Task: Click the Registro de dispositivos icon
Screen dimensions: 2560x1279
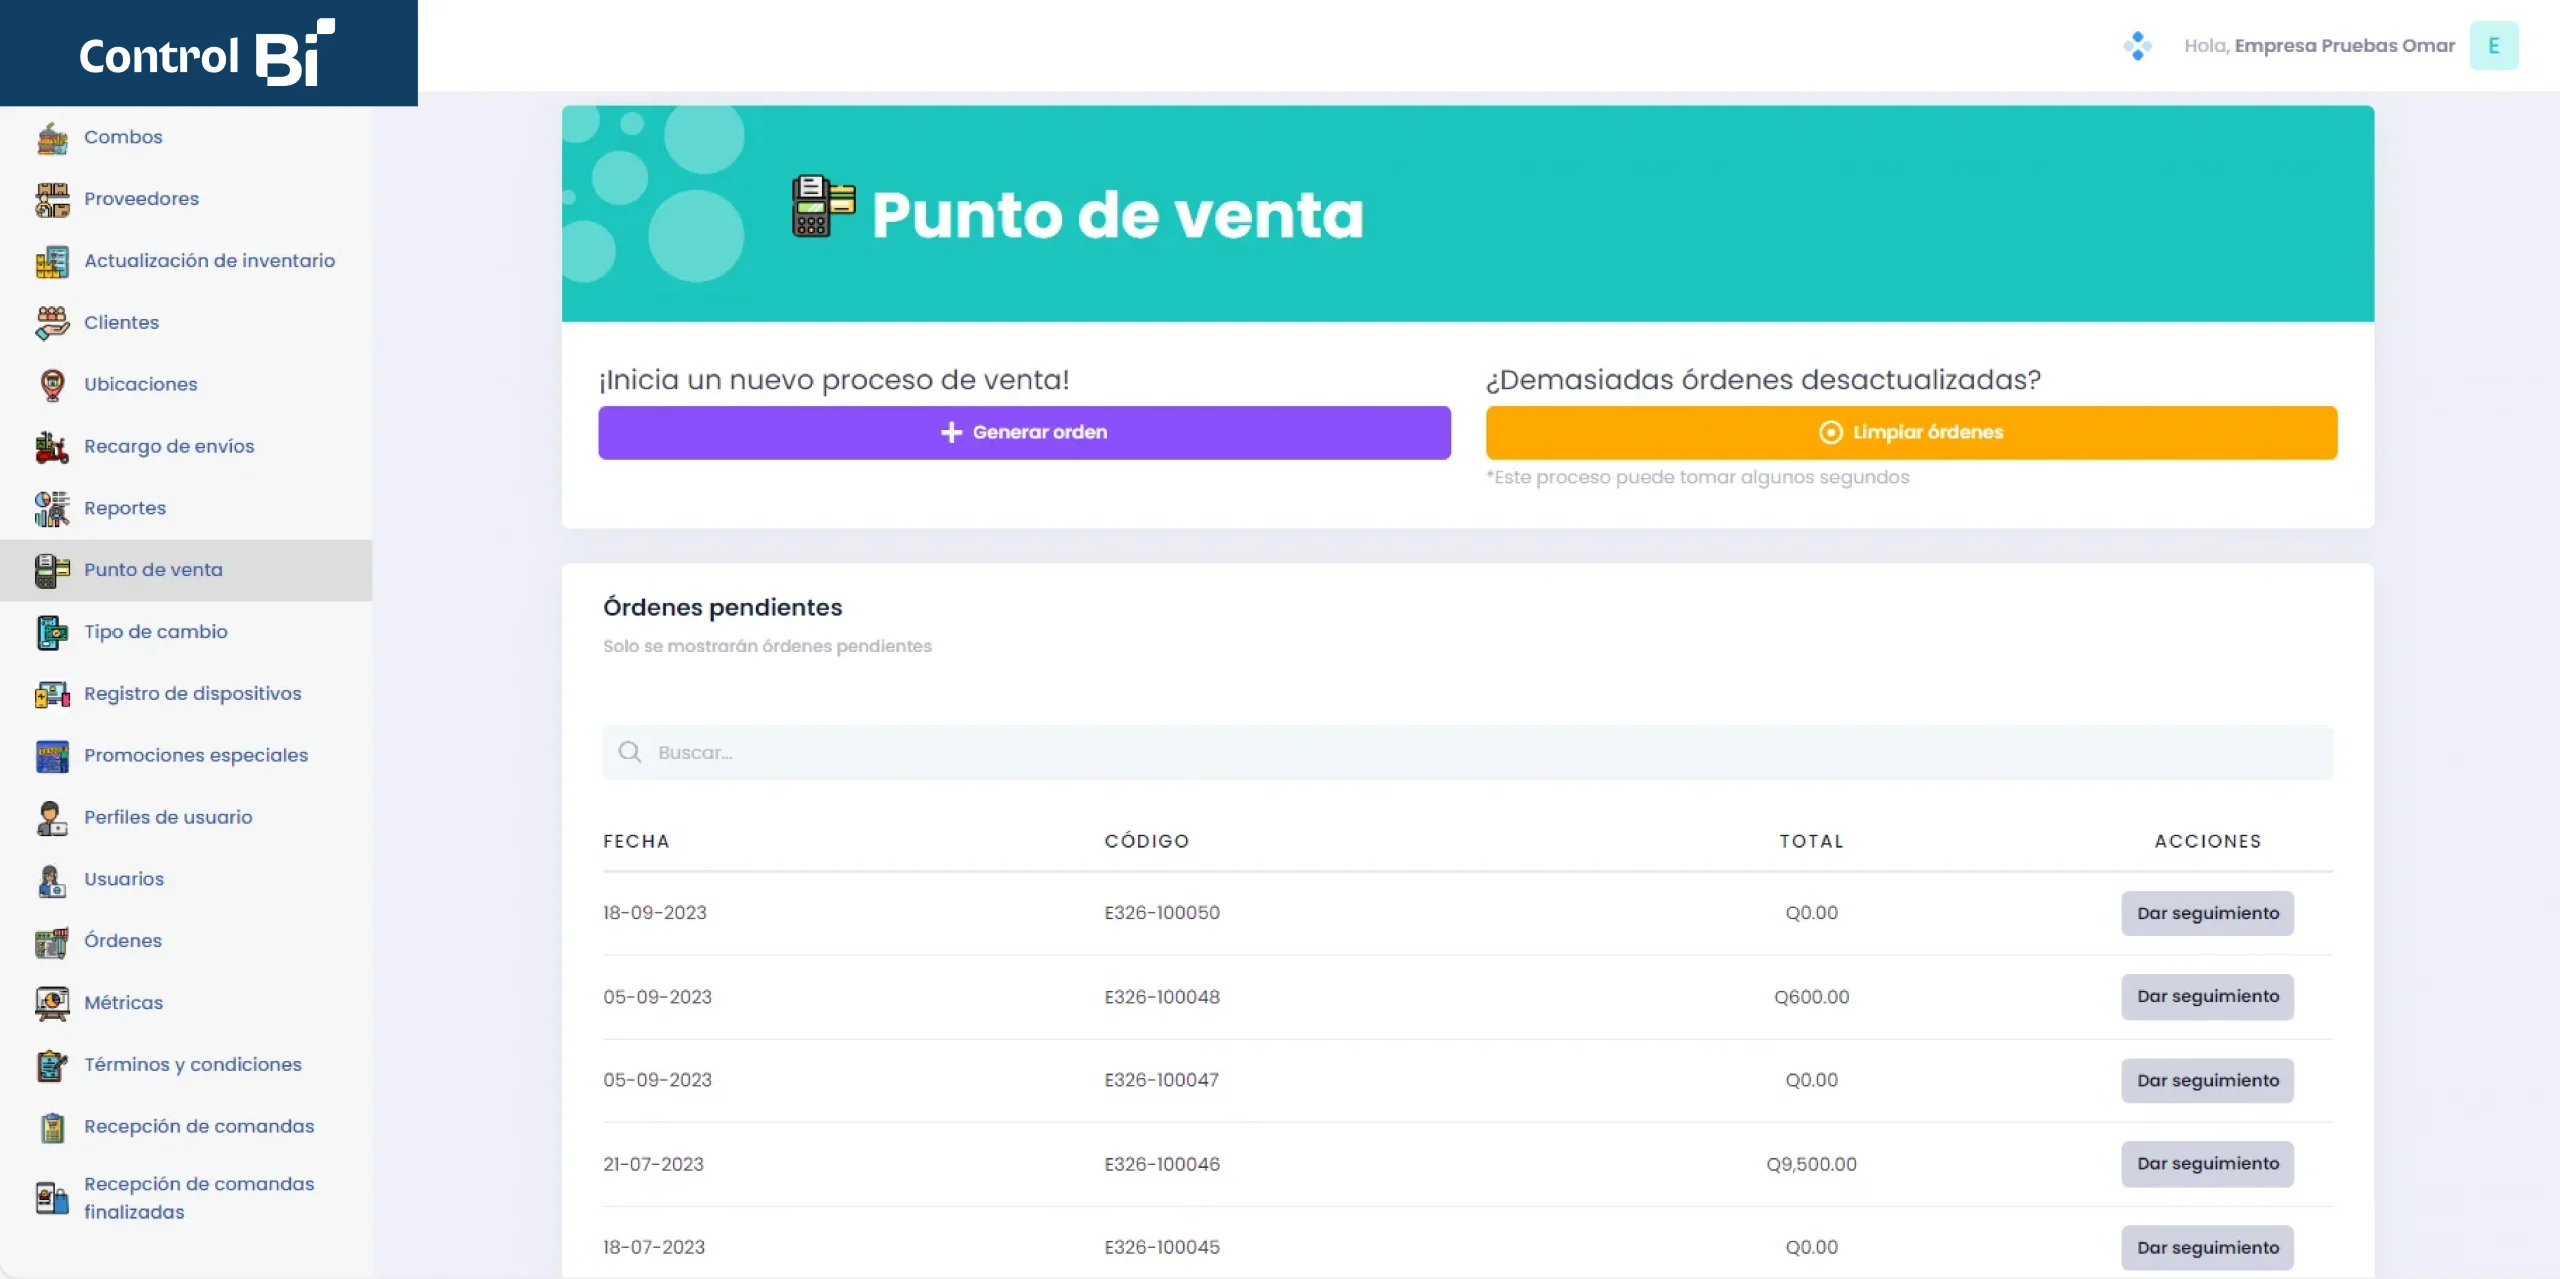Action: click(52, 694)
